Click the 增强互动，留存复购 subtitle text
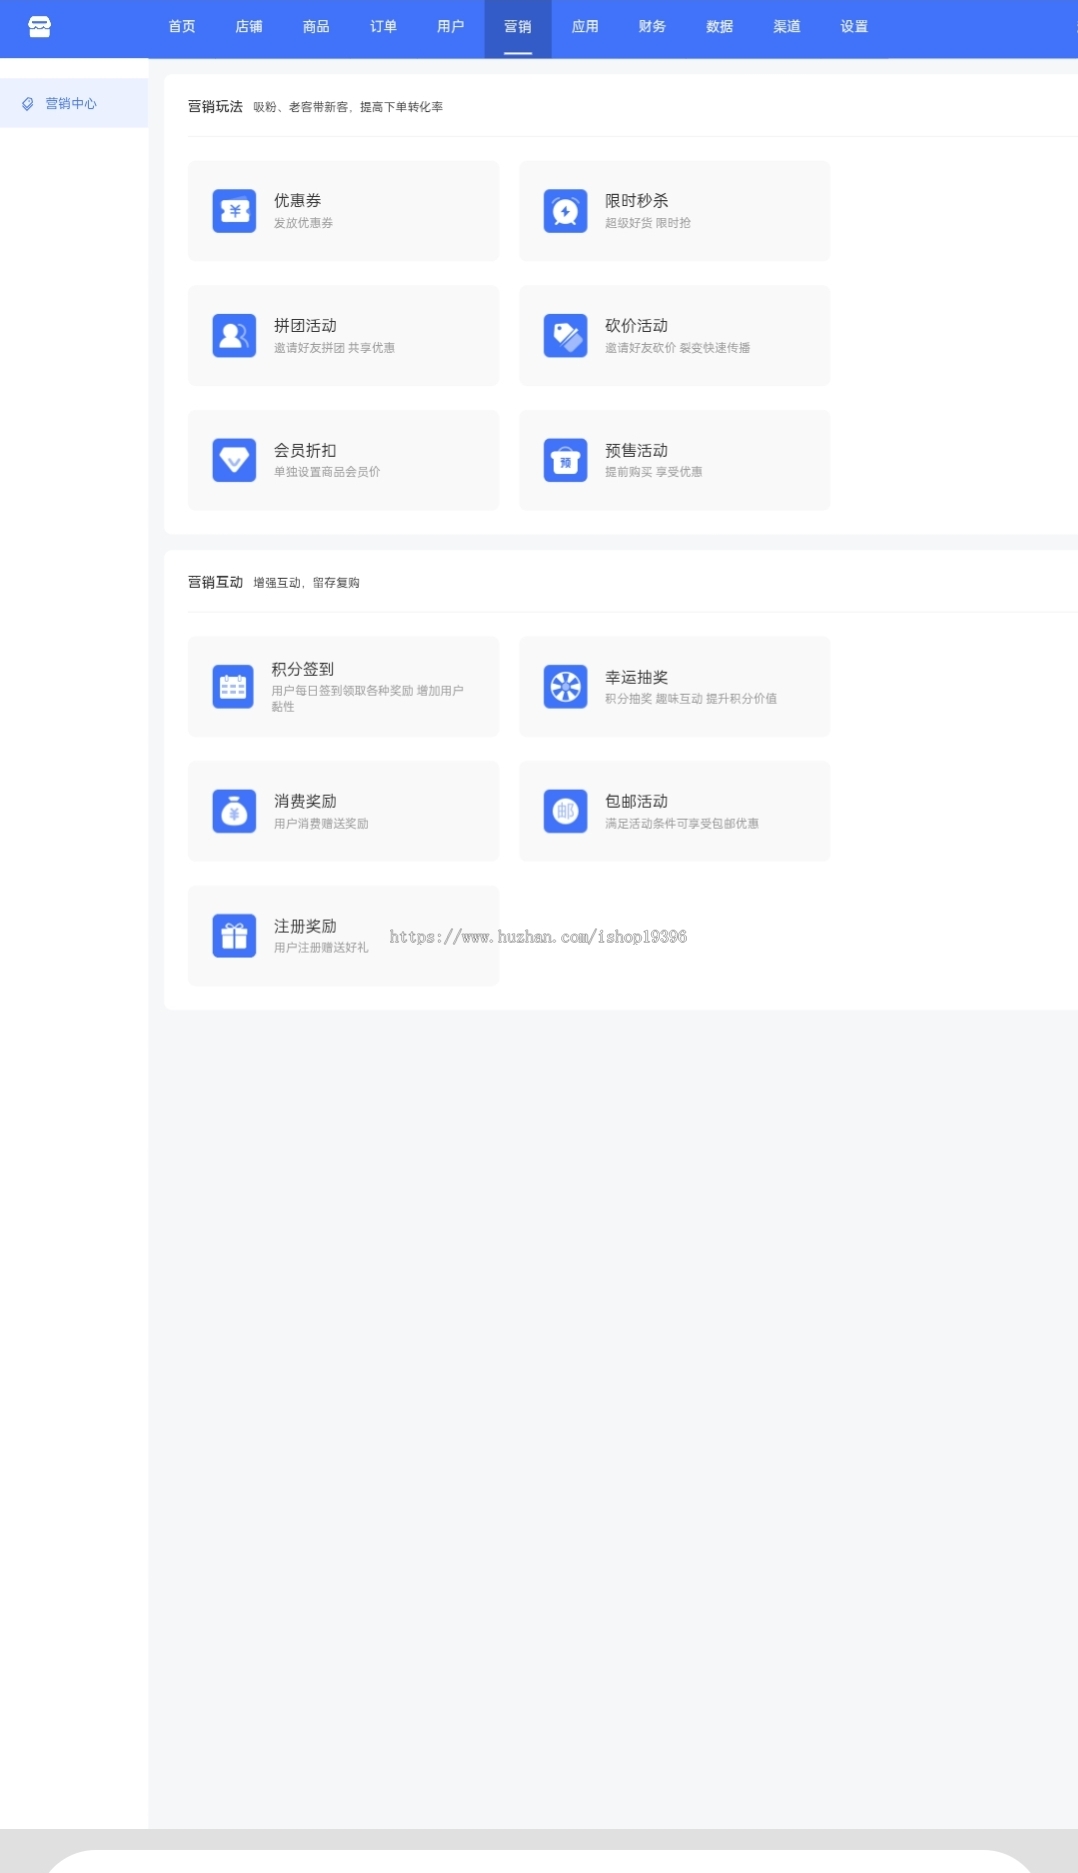The image size is (1078, 1873). click(x=306, y=583)
